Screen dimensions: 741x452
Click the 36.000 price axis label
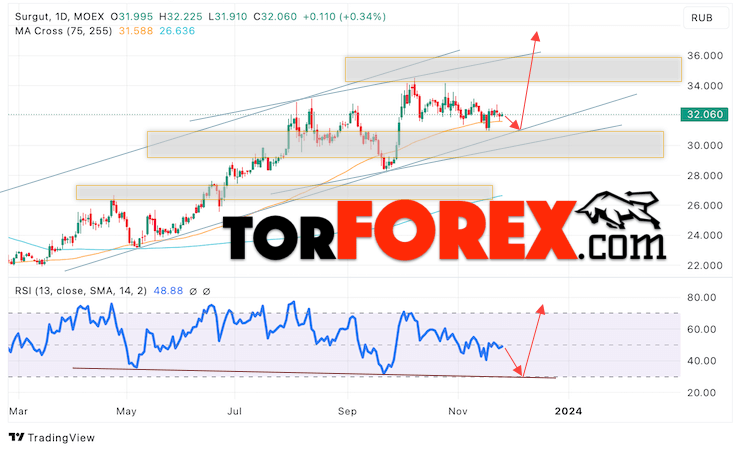point(705,56)
